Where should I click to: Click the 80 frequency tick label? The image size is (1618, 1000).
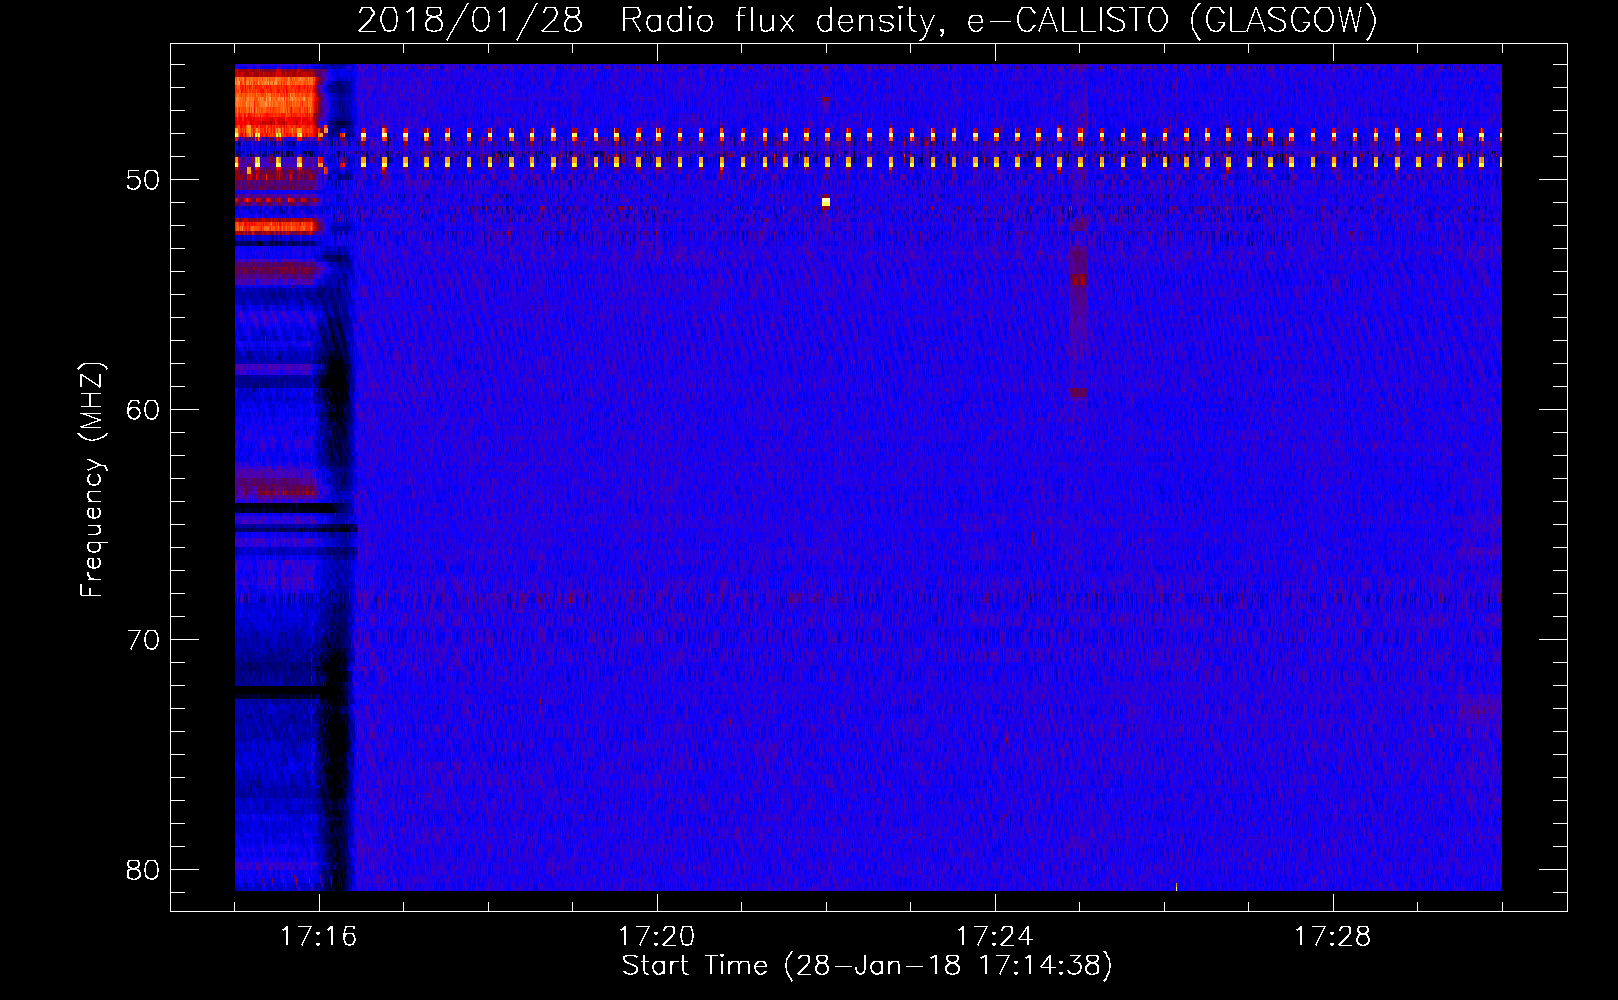(x=143, y=871)
